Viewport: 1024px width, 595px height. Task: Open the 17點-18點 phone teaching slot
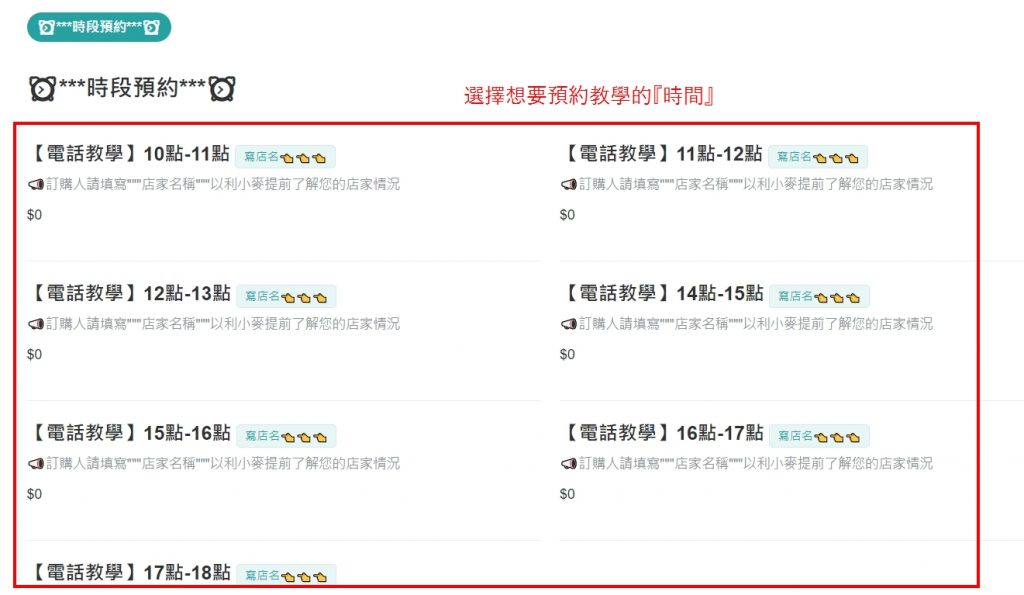pos(129,573)
